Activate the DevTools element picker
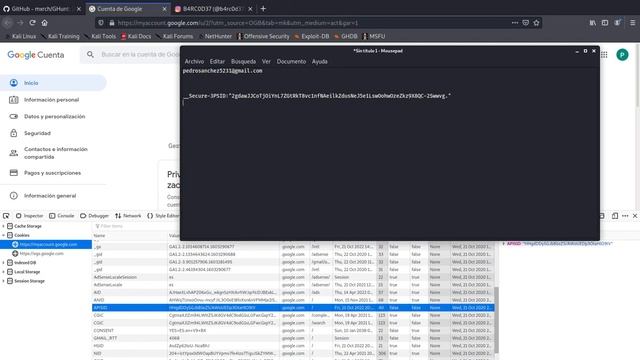 [6, 216]
